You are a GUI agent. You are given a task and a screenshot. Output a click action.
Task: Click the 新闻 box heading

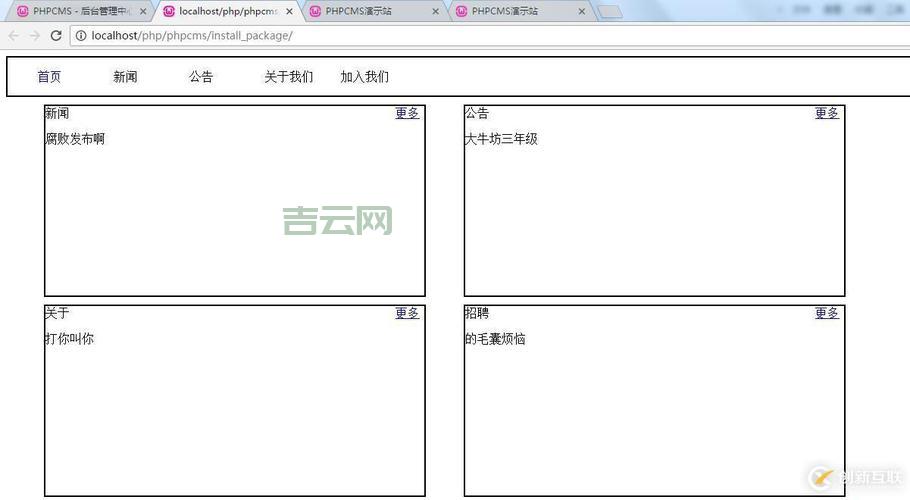pyautogui.click(x=57, y=113)
